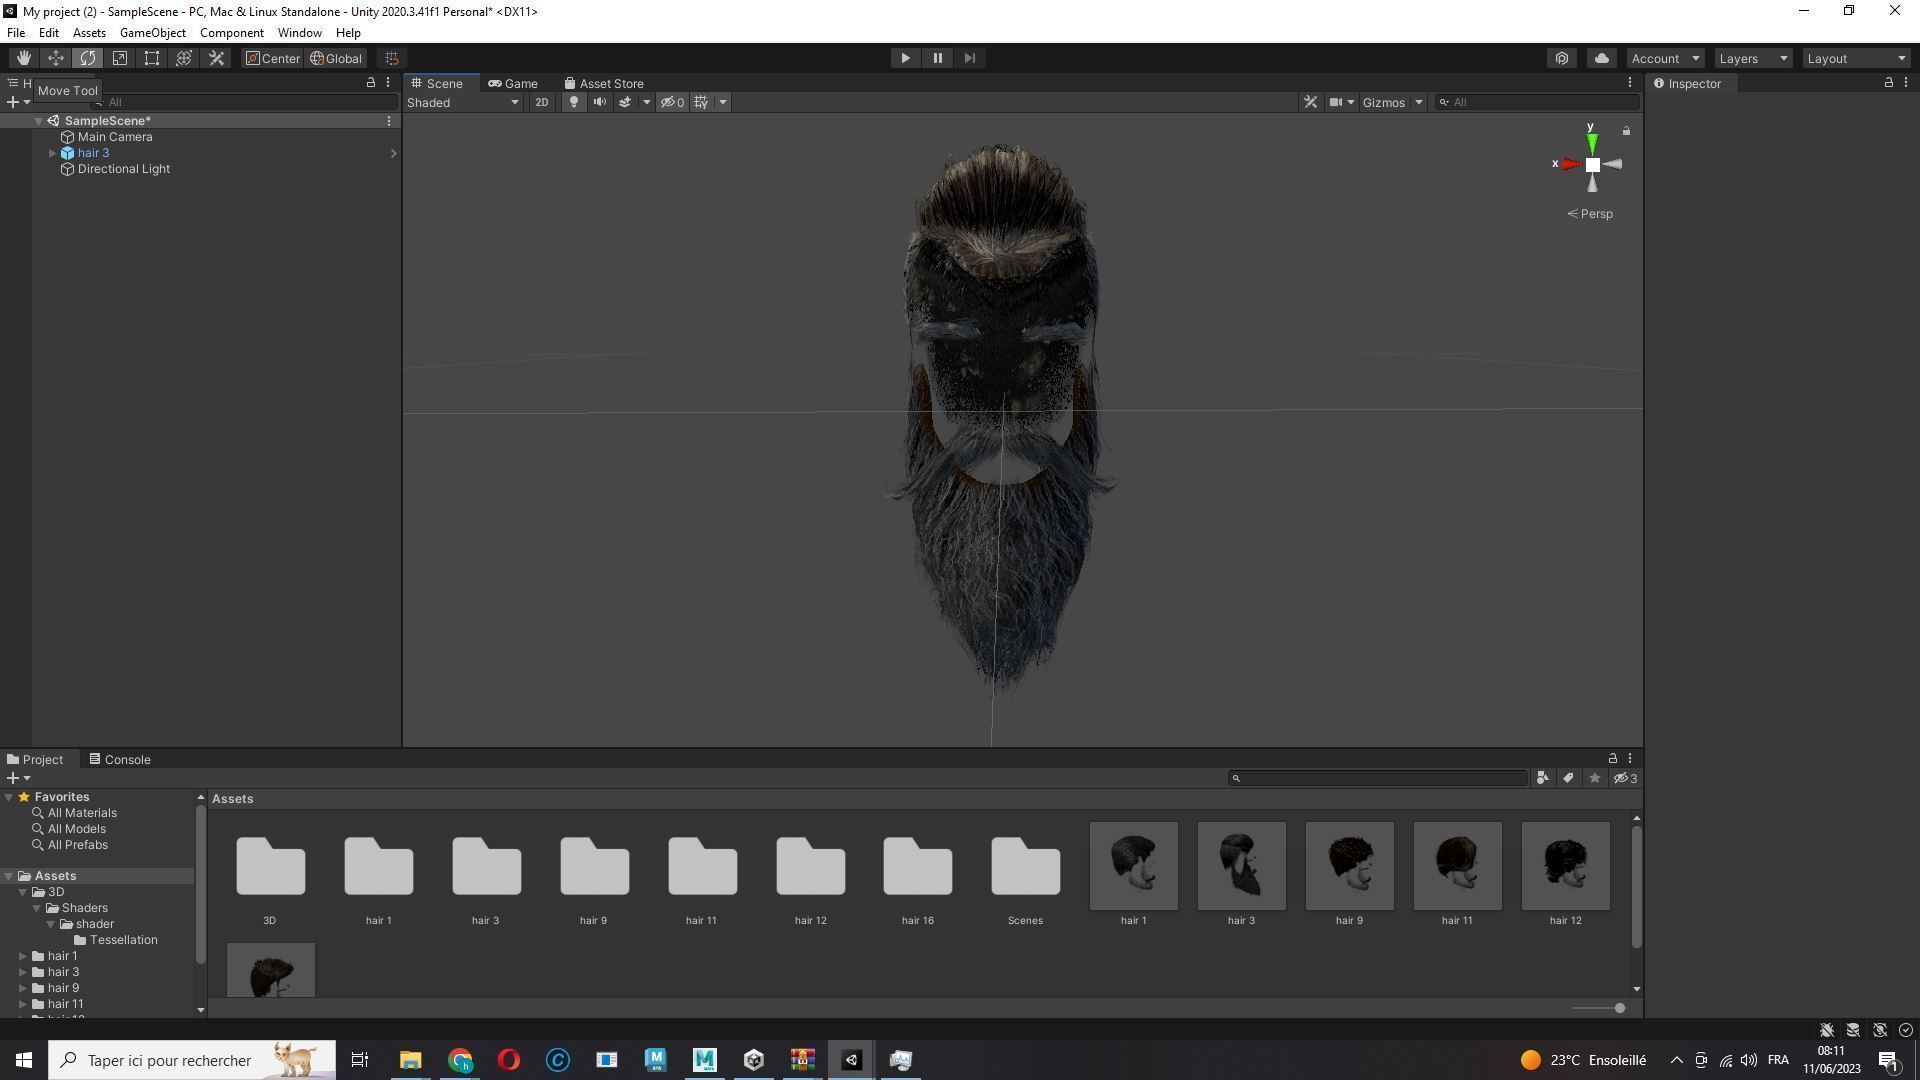Screen dimensions: 1920x1080
Task: Open the GameObject menu
Action: [x=153, y=33]
